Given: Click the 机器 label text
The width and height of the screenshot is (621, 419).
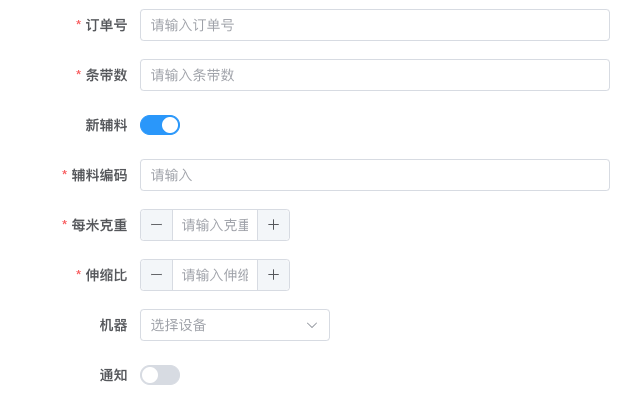Looking at the screenshot, I should click(113, 325).
